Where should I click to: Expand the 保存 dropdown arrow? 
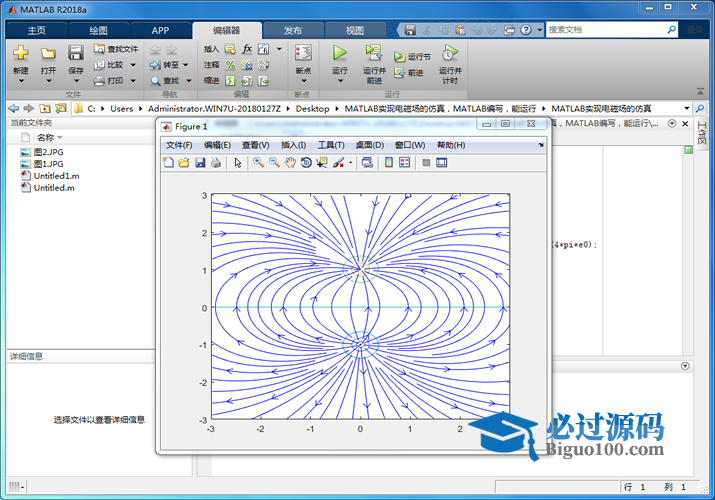tap(76, 81)
